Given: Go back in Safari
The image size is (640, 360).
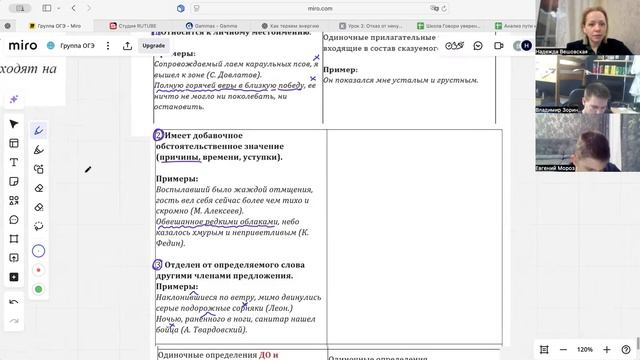Looking at the screenshot, I should pyautogui.click(x=74, y=8).
